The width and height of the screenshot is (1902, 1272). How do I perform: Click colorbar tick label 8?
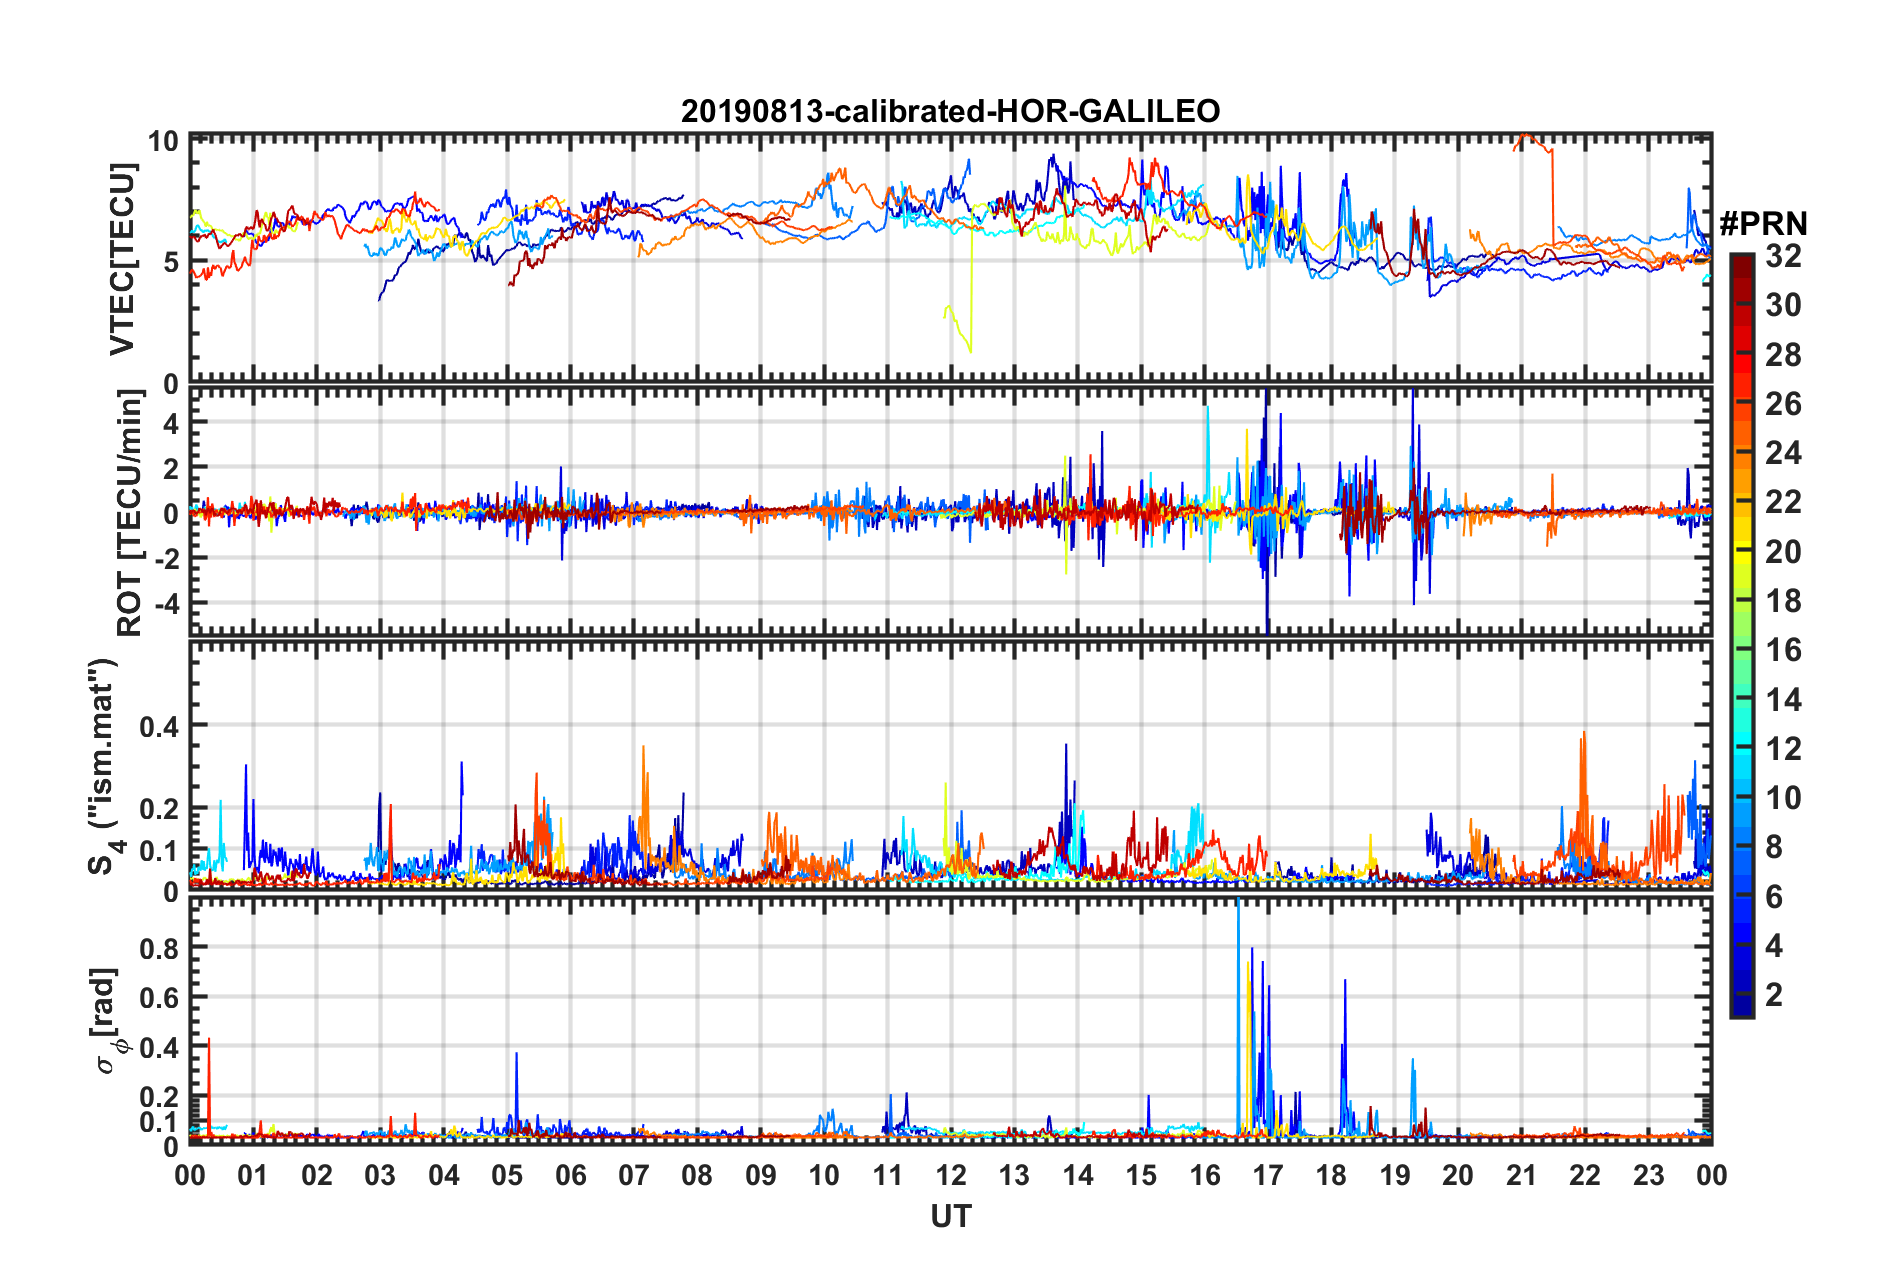coord(1774,847)
